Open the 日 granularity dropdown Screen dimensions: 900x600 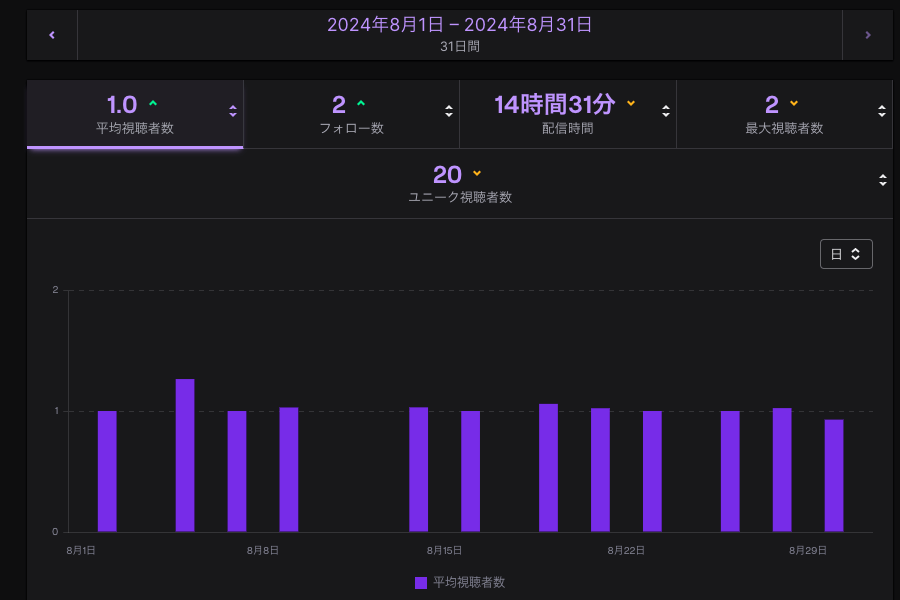click(x=846, y=254)
